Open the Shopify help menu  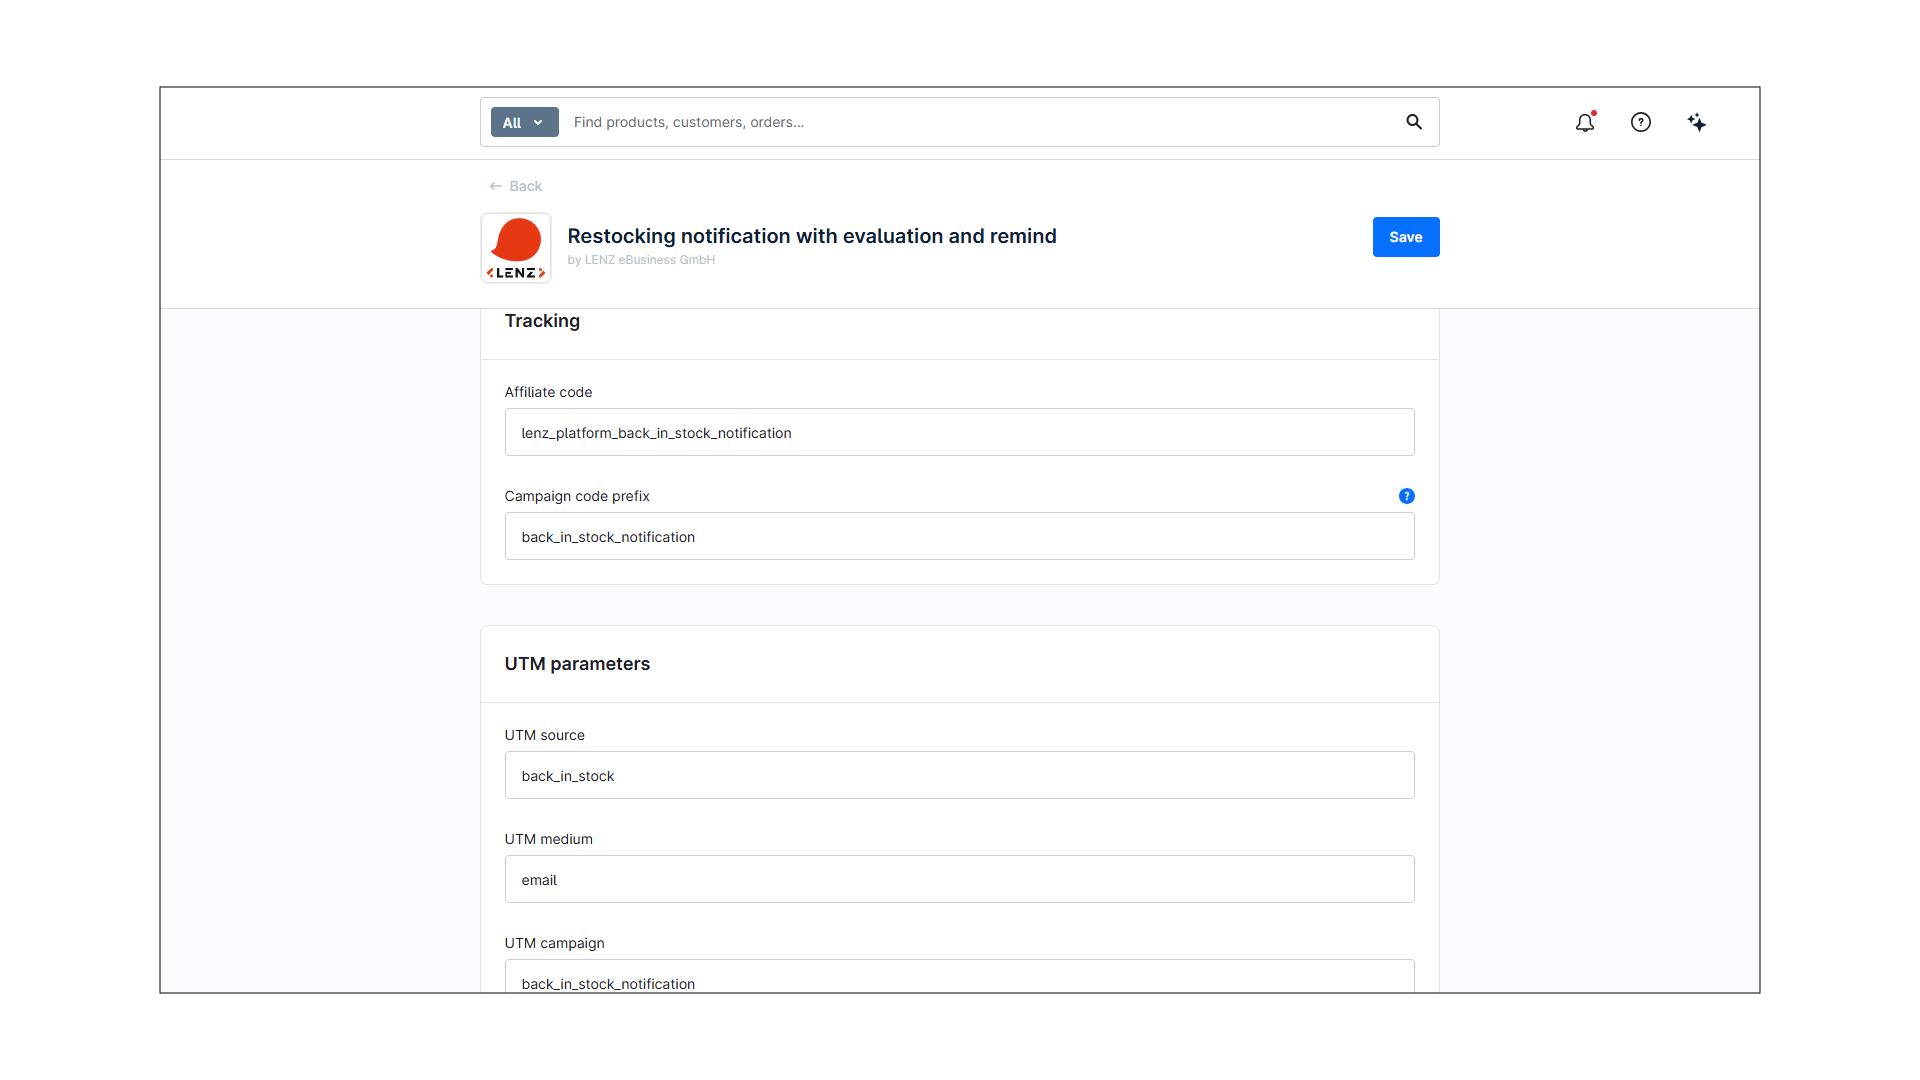tap(1641, 122)
